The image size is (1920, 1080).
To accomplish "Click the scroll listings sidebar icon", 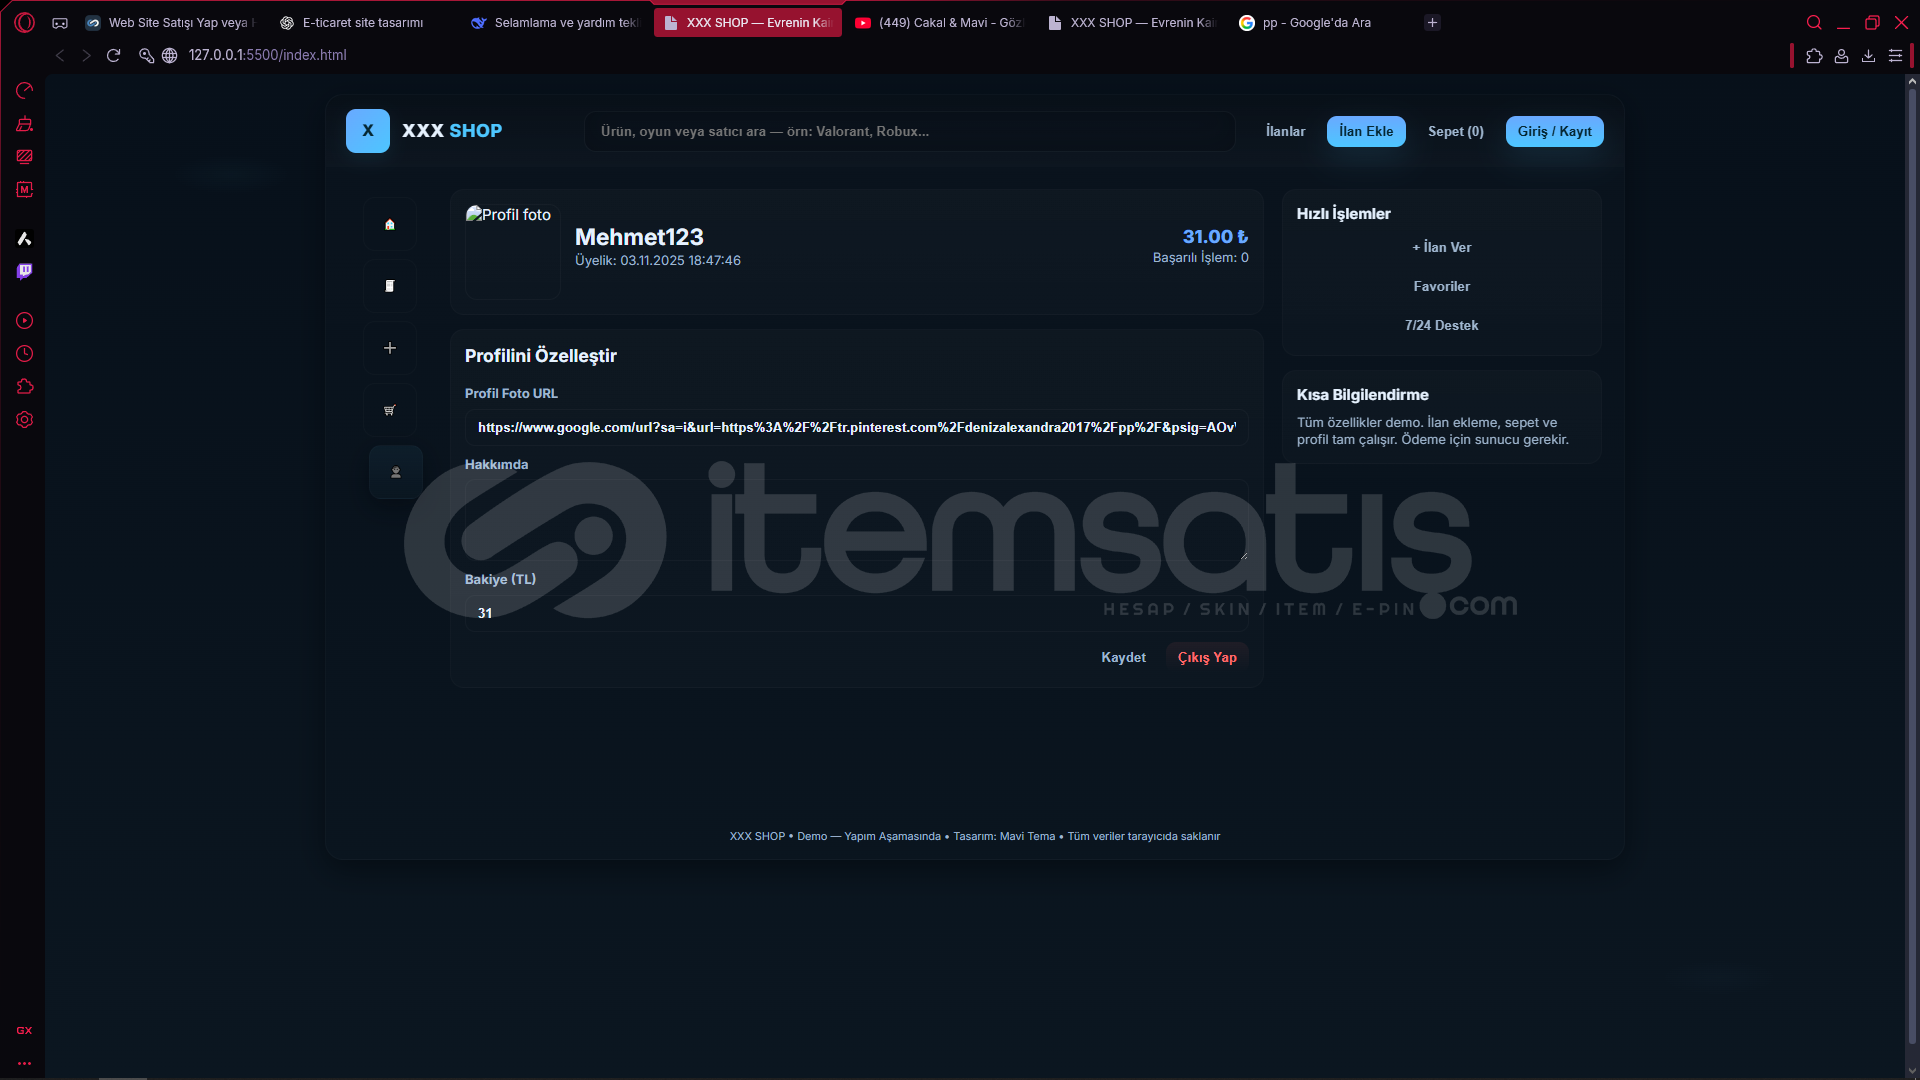I will [390, 286].
